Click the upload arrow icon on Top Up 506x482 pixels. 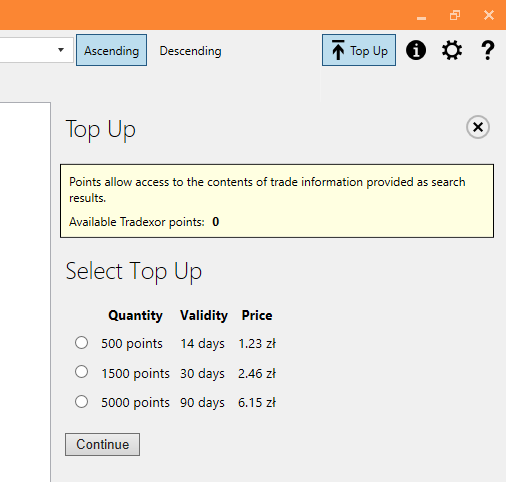pyautogui.click(x=338, y=50)
